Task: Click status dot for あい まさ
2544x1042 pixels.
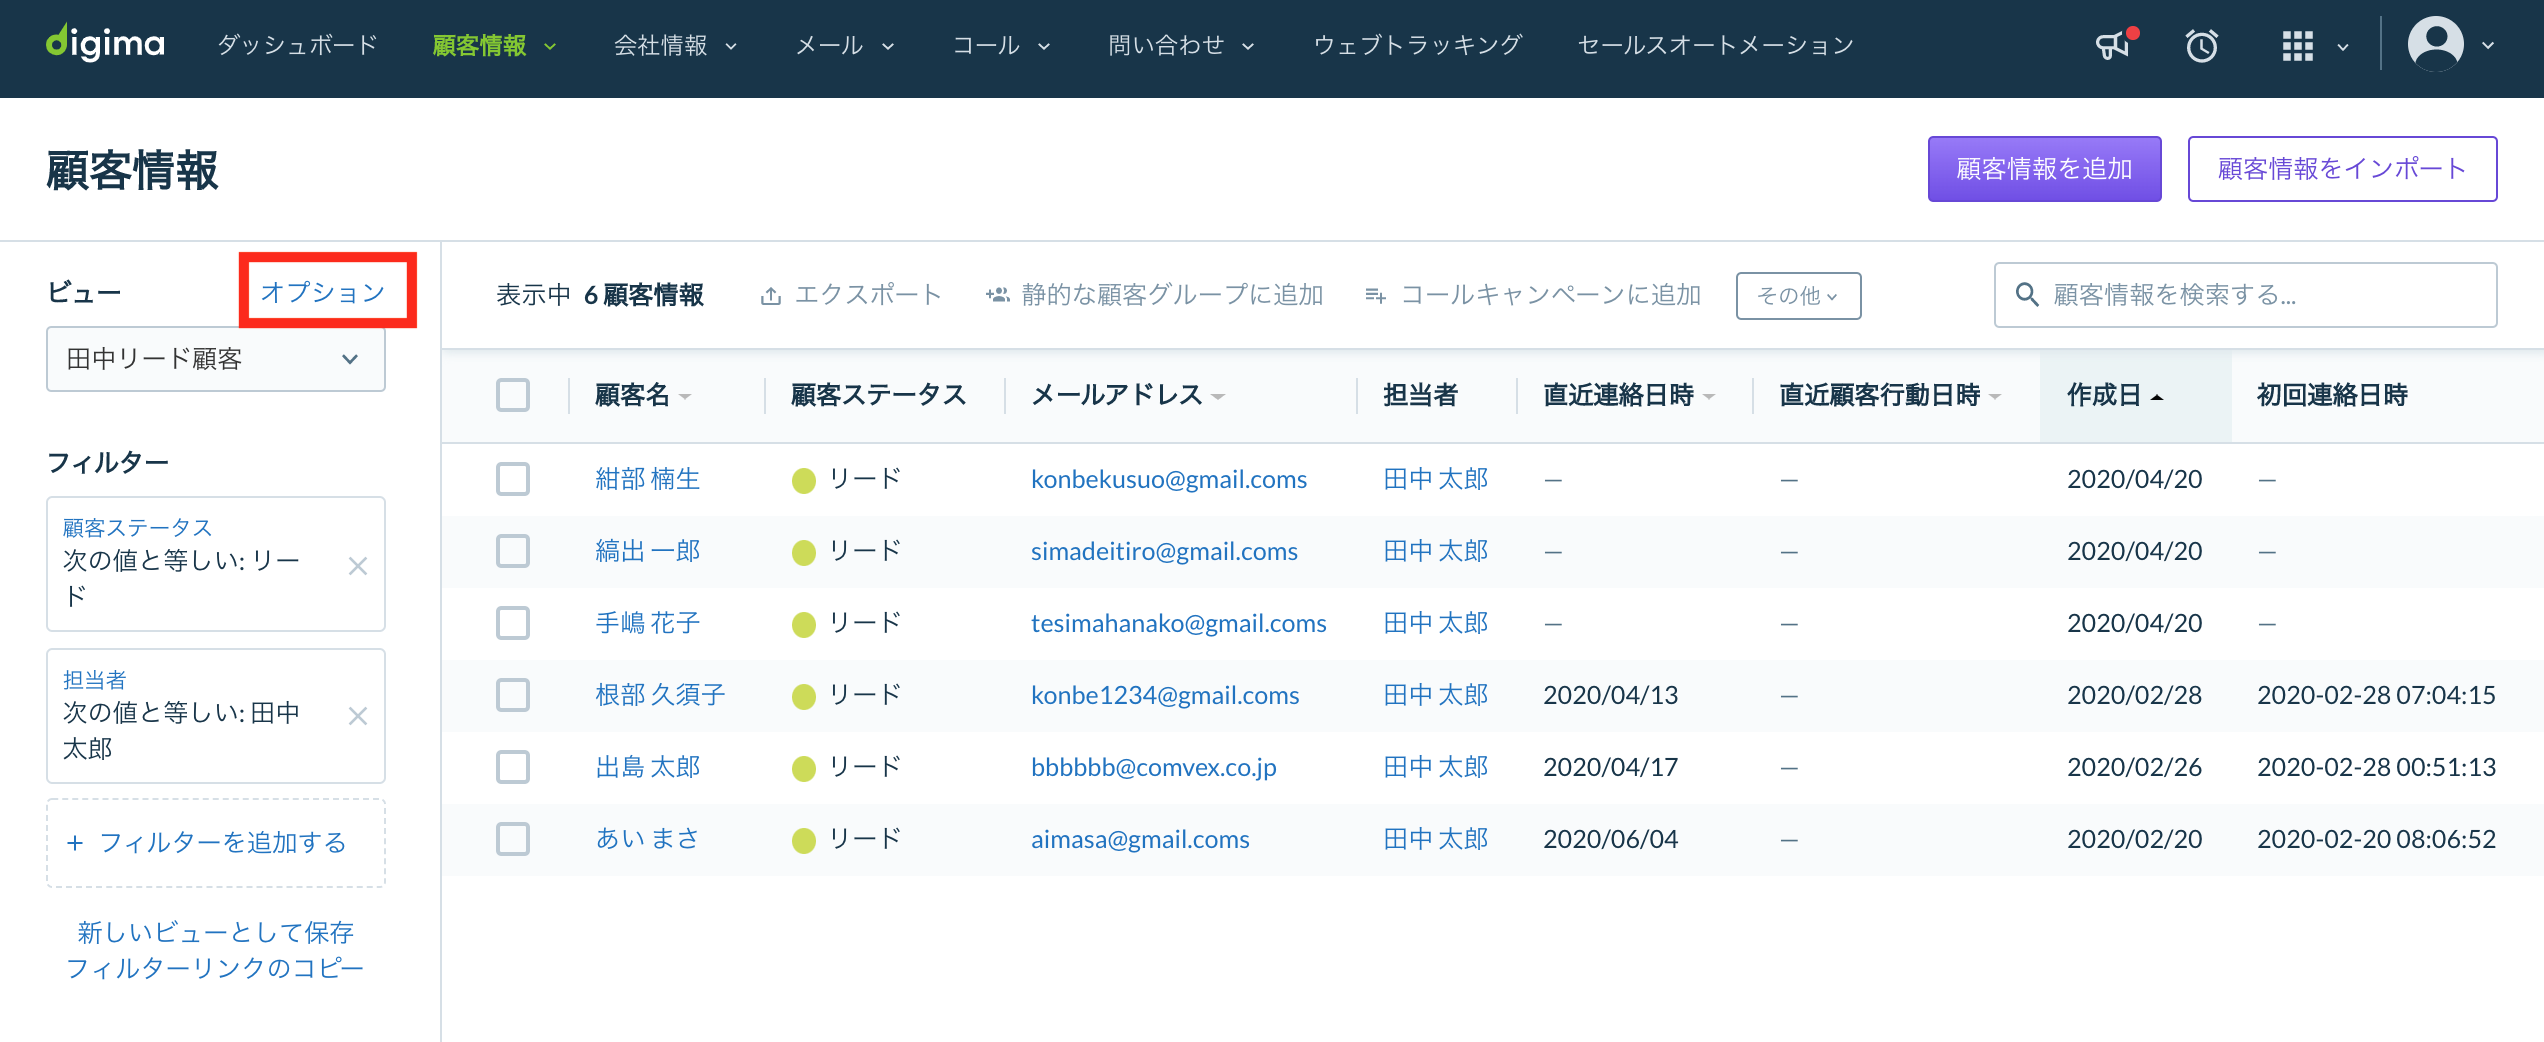Action: coord(803,841)
